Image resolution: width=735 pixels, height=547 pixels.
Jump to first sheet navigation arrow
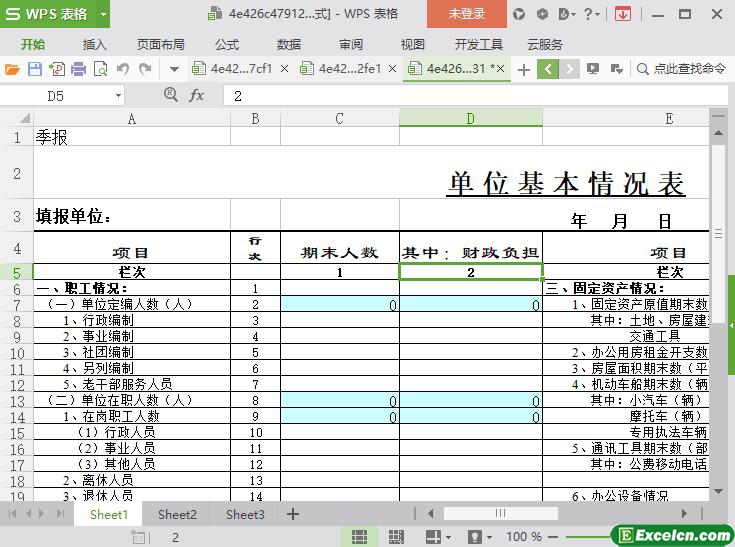pyautogui.click(x=12, y=514)
